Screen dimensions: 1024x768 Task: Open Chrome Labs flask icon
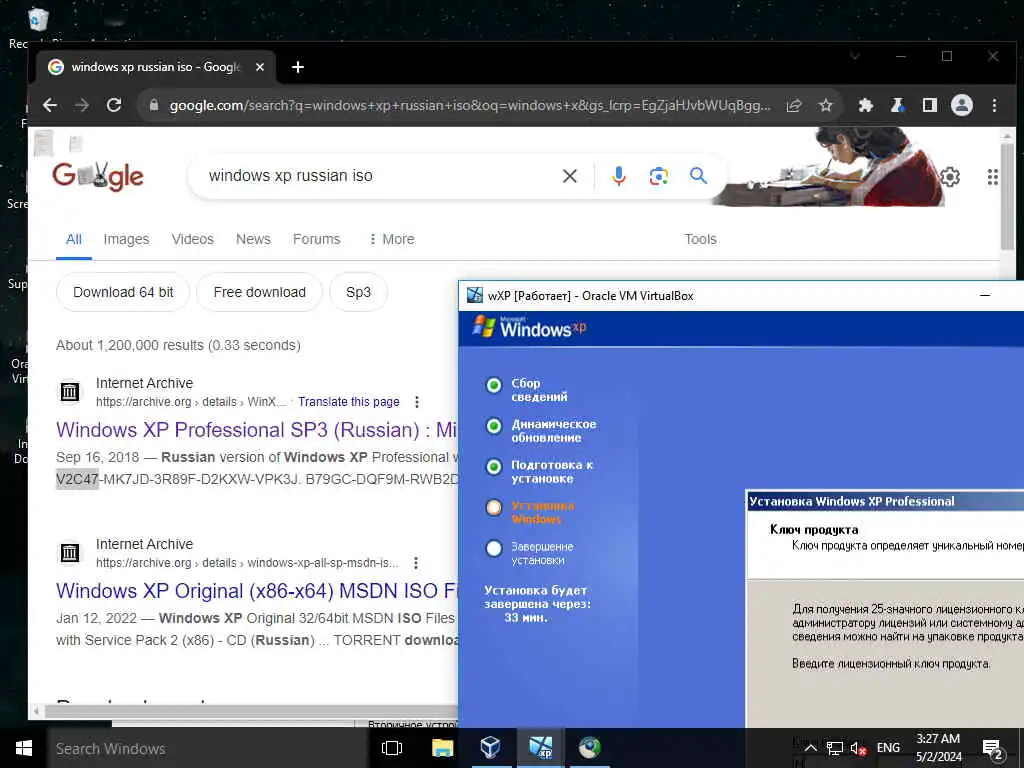pyautogui.click(x=897, y=105)
